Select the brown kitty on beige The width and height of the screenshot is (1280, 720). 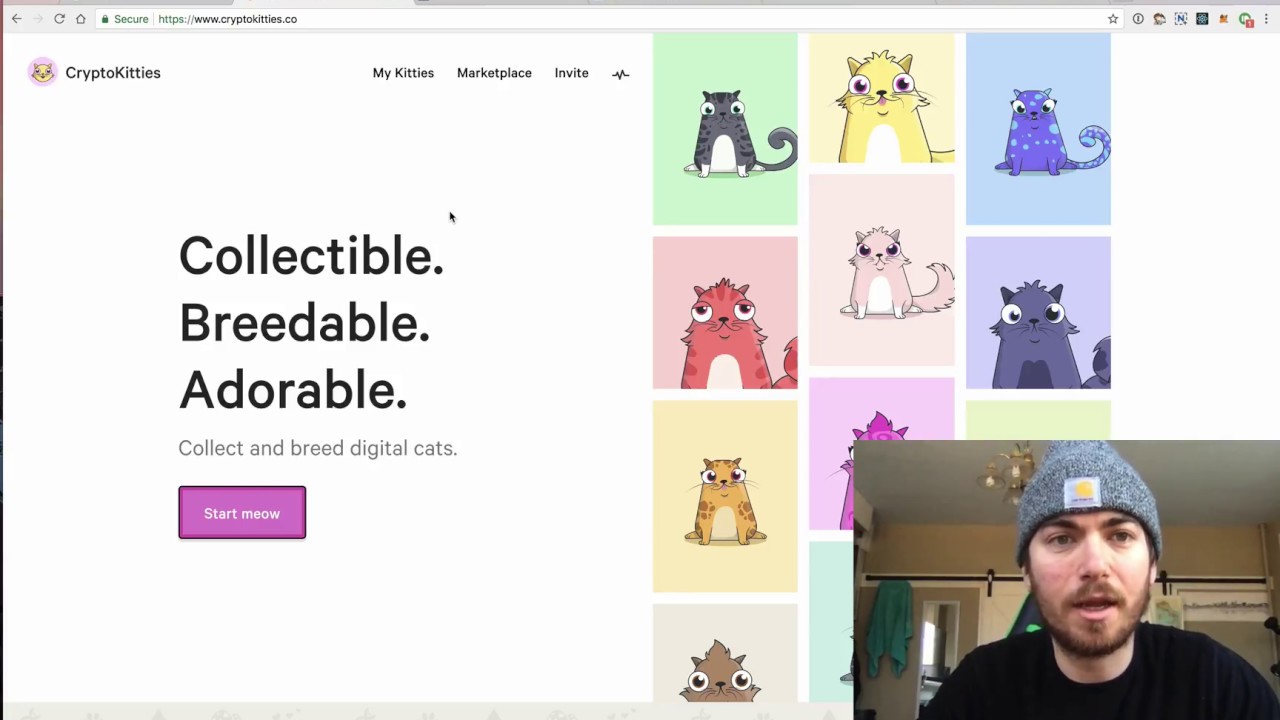[x=725, y=653]
